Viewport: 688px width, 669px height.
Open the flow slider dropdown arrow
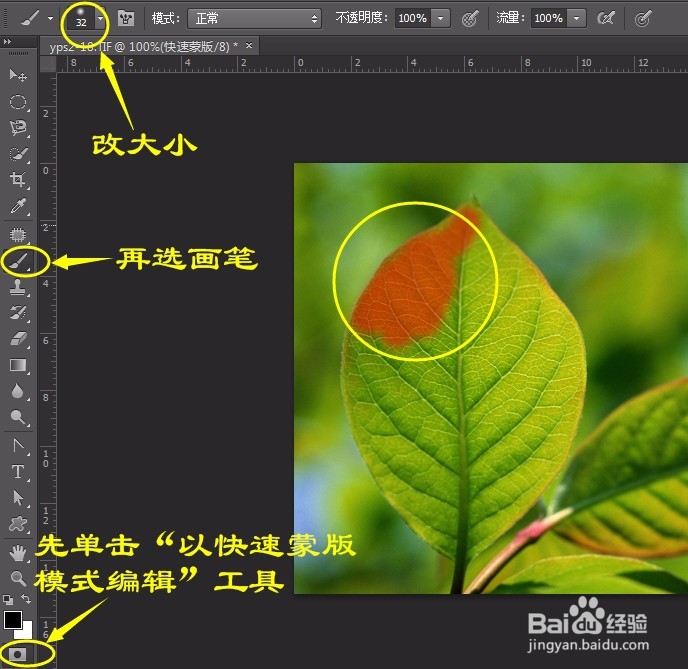[x=577, y=18]
